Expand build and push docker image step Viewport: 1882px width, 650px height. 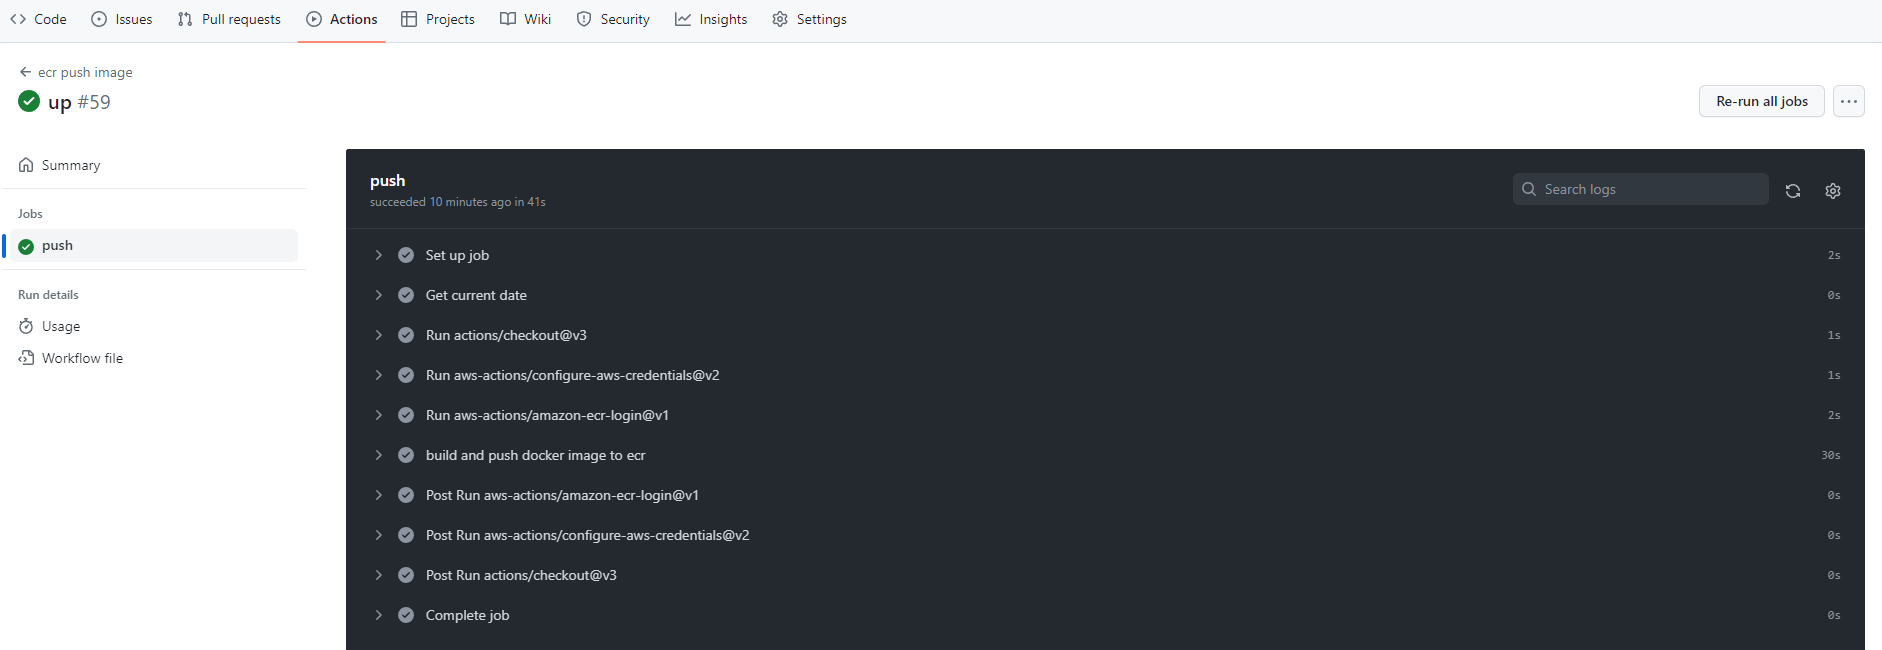click(379, 455)
